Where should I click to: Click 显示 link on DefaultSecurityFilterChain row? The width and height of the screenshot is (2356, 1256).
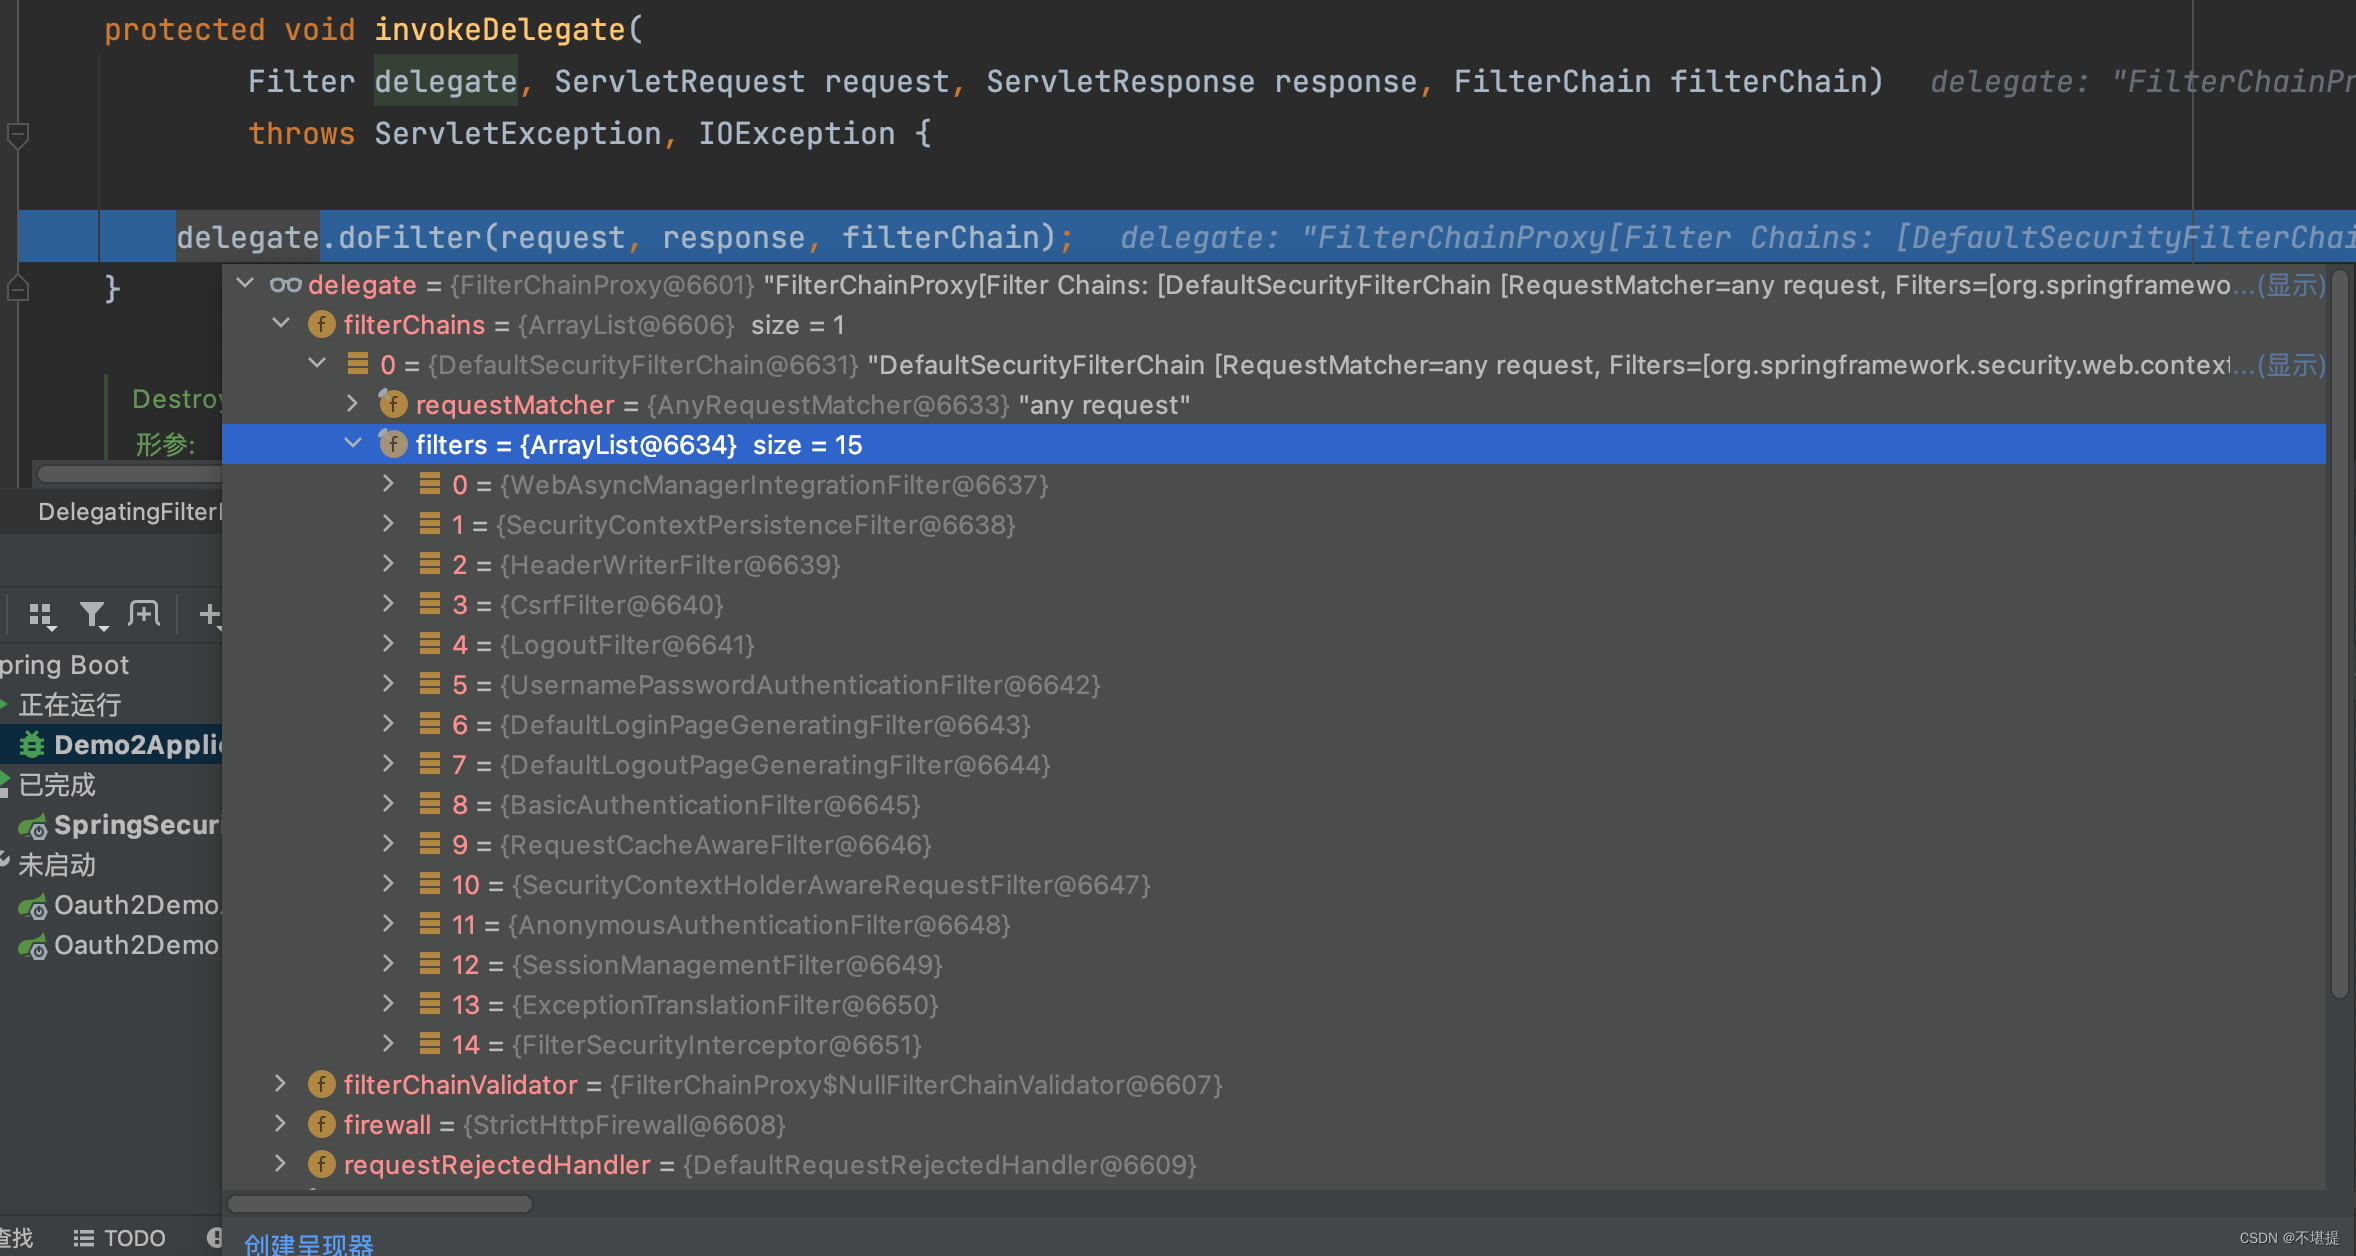(x=2291, y=365)
